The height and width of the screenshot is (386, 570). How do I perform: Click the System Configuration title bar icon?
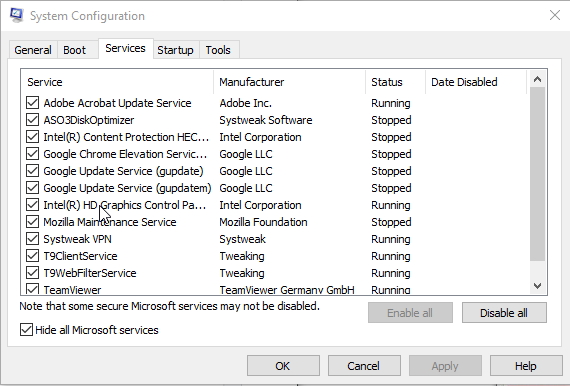pyautogui.click(x=17, y=15)
